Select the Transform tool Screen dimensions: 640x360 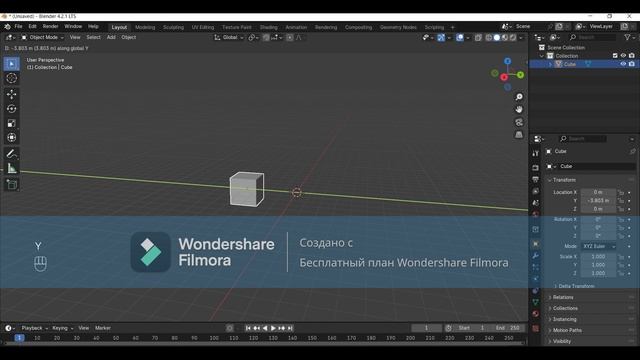11,138
